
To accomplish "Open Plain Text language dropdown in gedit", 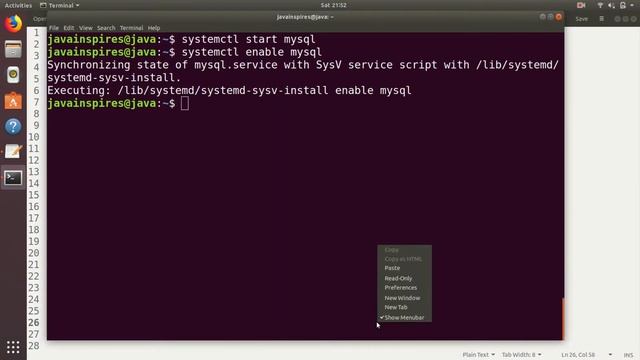I will tap(478, 355).
